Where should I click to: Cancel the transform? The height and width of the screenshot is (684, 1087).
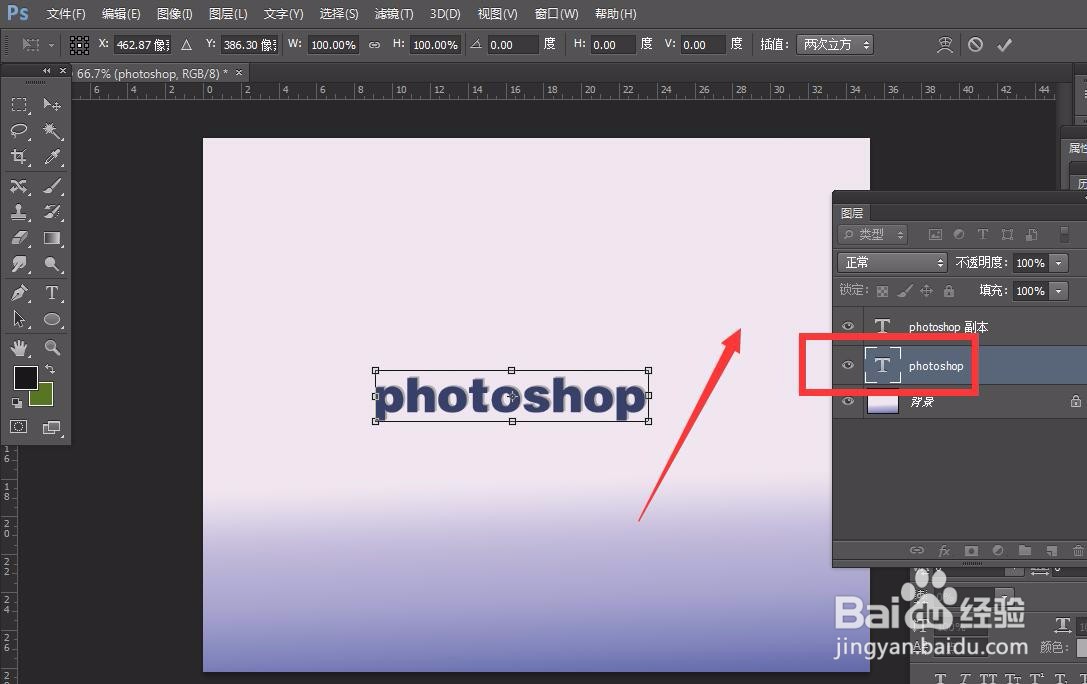pos(975,45)
